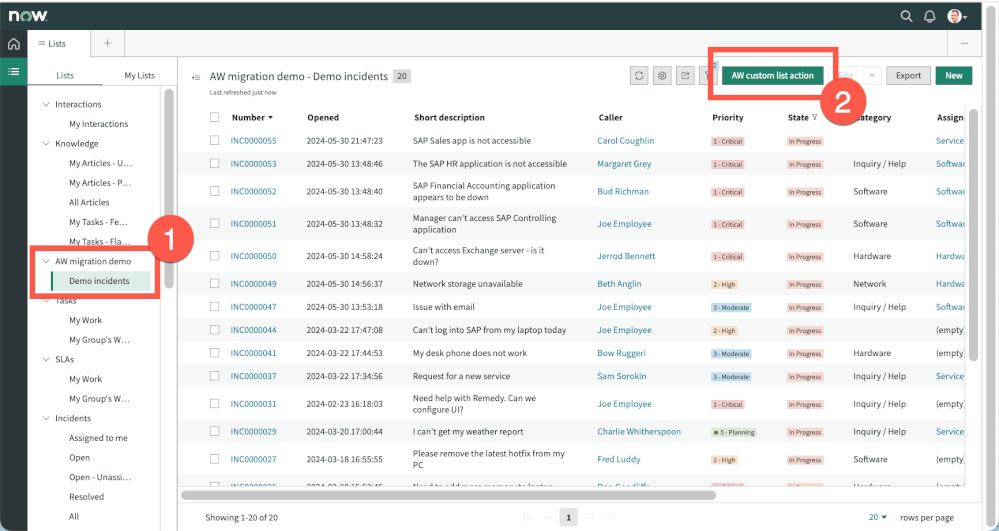Check the box for INC0000051
The image size is (999, 531).
point(215,223)
